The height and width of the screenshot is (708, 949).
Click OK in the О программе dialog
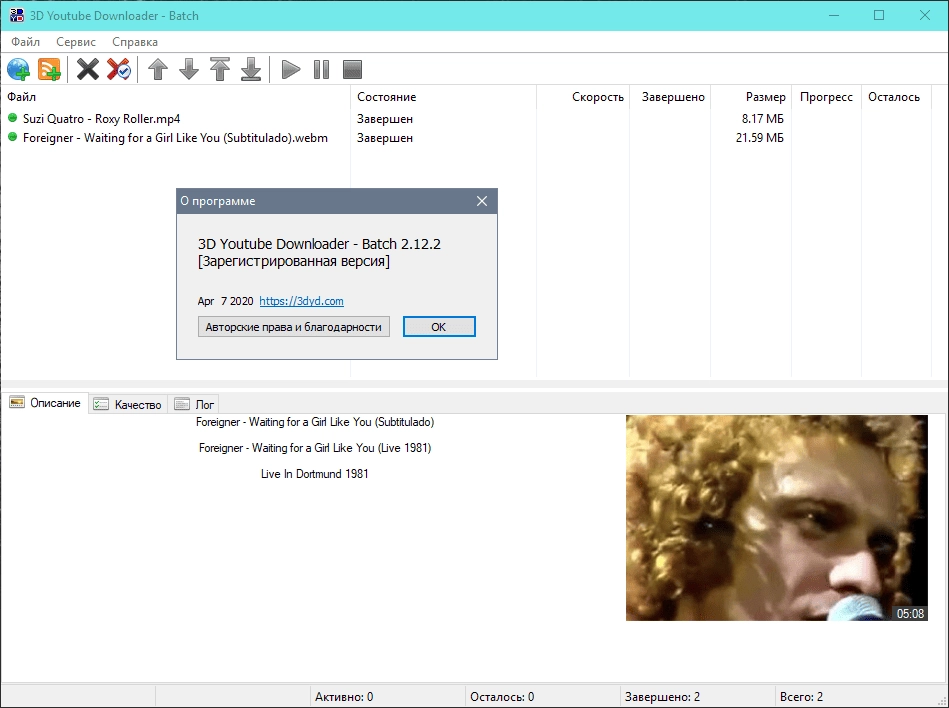click(439, 327)
